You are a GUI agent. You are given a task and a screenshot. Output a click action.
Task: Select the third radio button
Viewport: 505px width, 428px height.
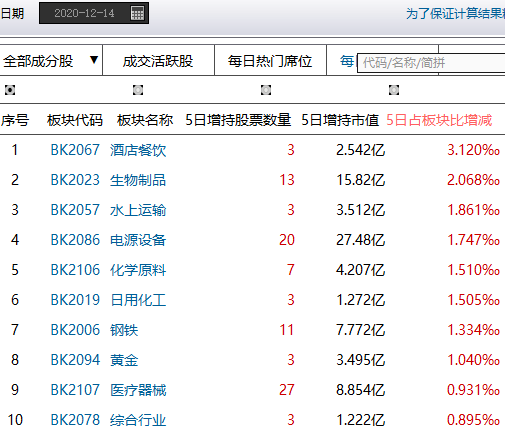click(266, 90)
